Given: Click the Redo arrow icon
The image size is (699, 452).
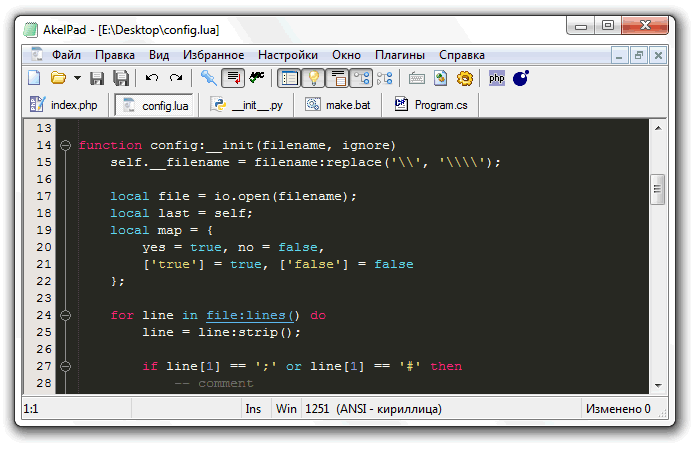Looking at the screenshot, I should tap(176, 78).
